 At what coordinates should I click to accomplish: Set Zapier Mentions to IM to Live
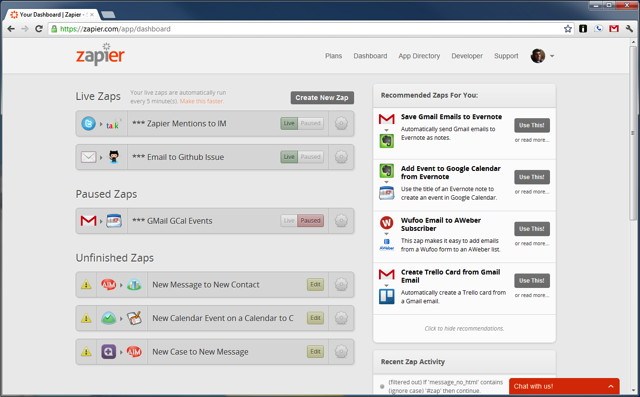(289, 123)
